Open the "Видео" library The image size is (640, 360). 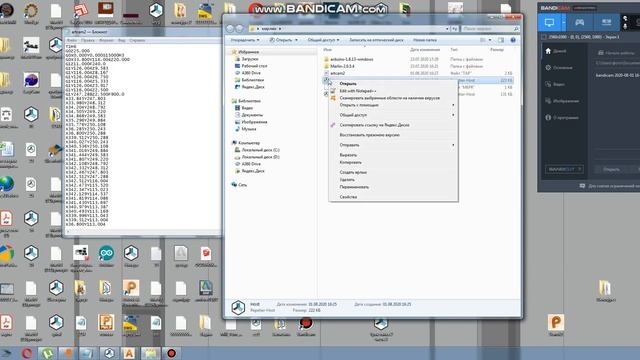point(247,108)
